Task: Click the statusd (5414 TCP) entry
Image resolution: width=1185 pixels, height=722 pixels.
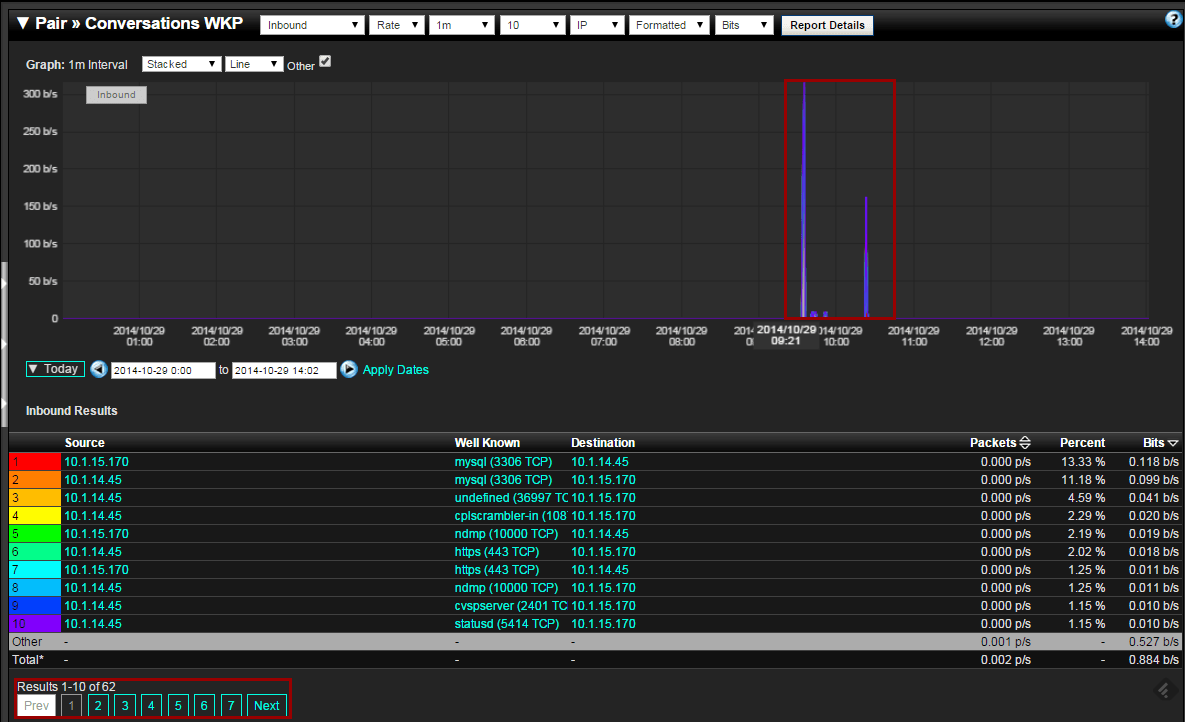Action: (506, 624)
